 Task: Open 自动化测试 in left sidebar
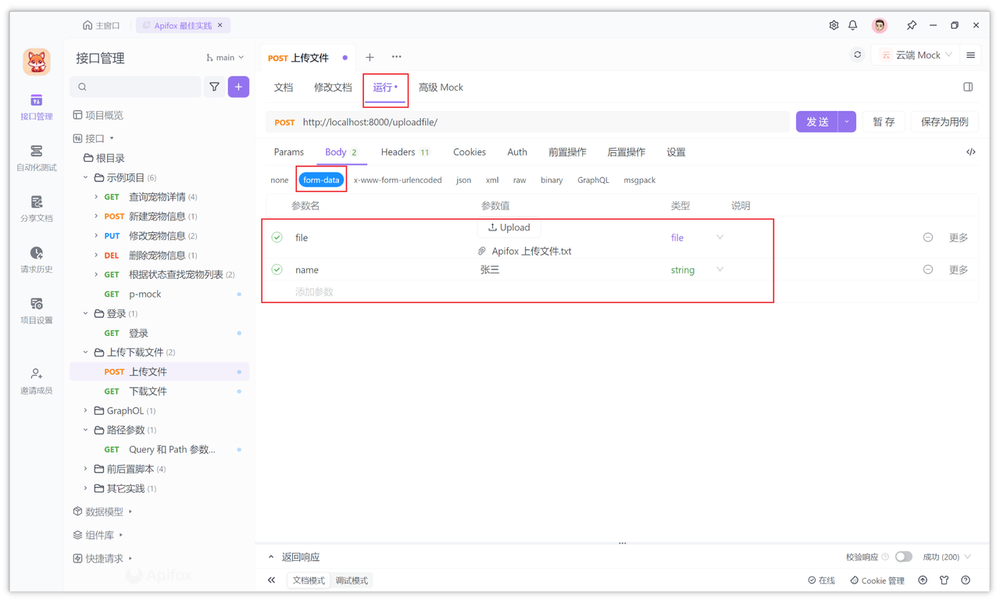pos(36,157)
